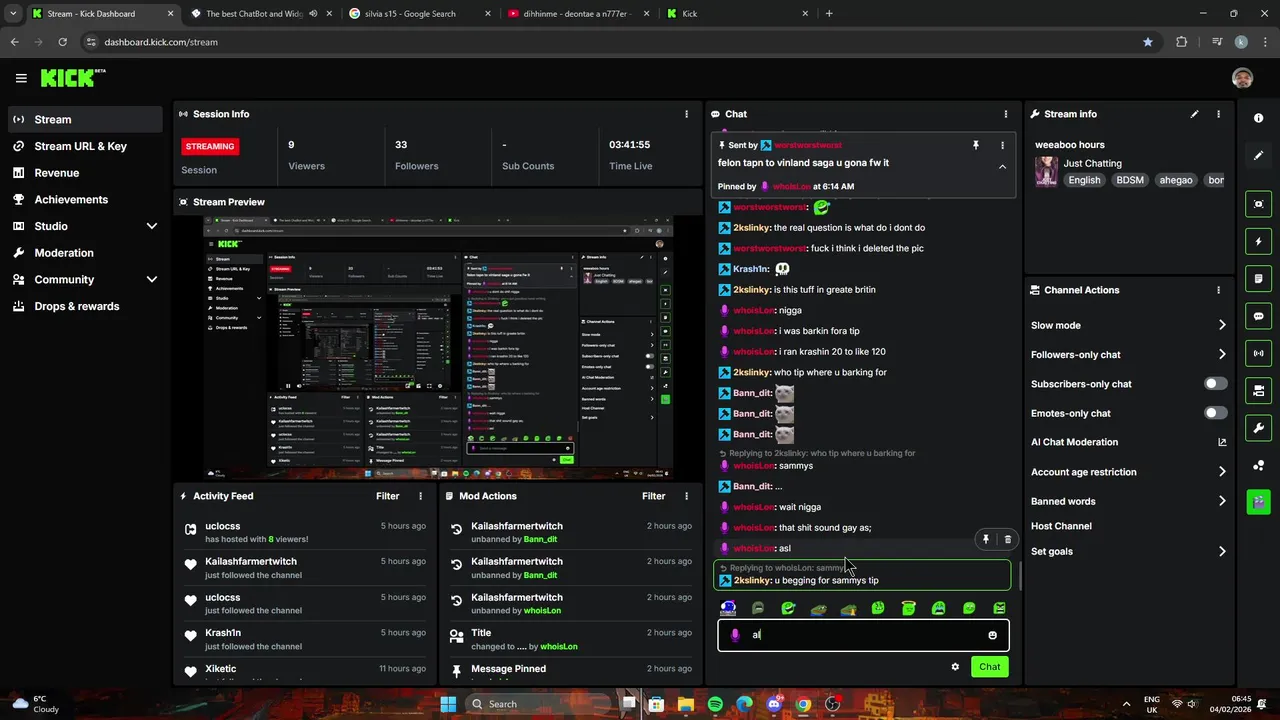Open the Stream info three-dot menu
The width and height of the screenshot is (1280, 720).
click(1218, 114)
